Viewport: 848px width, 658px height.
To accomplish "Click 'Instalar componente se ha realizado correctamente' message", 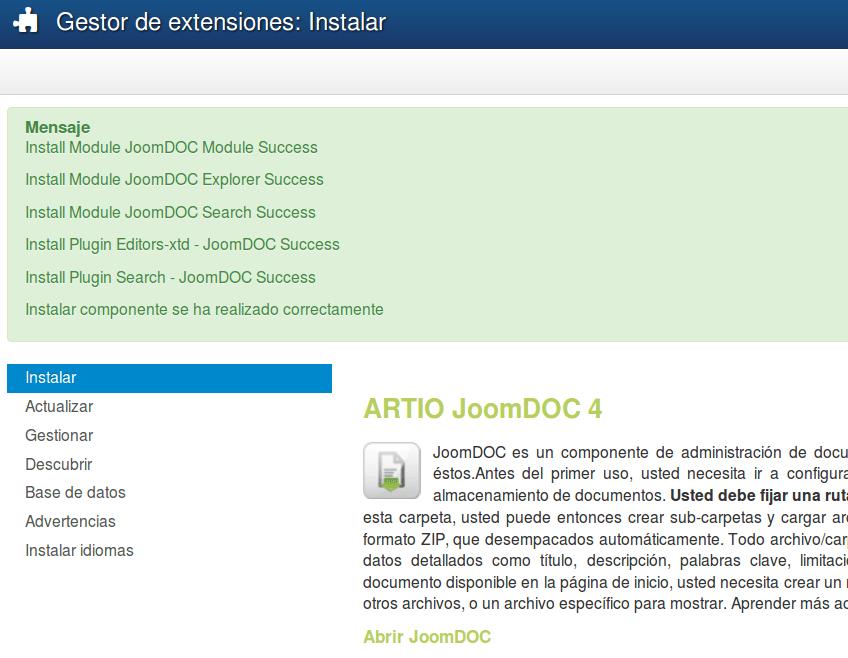I will click(x=204, y=309).
